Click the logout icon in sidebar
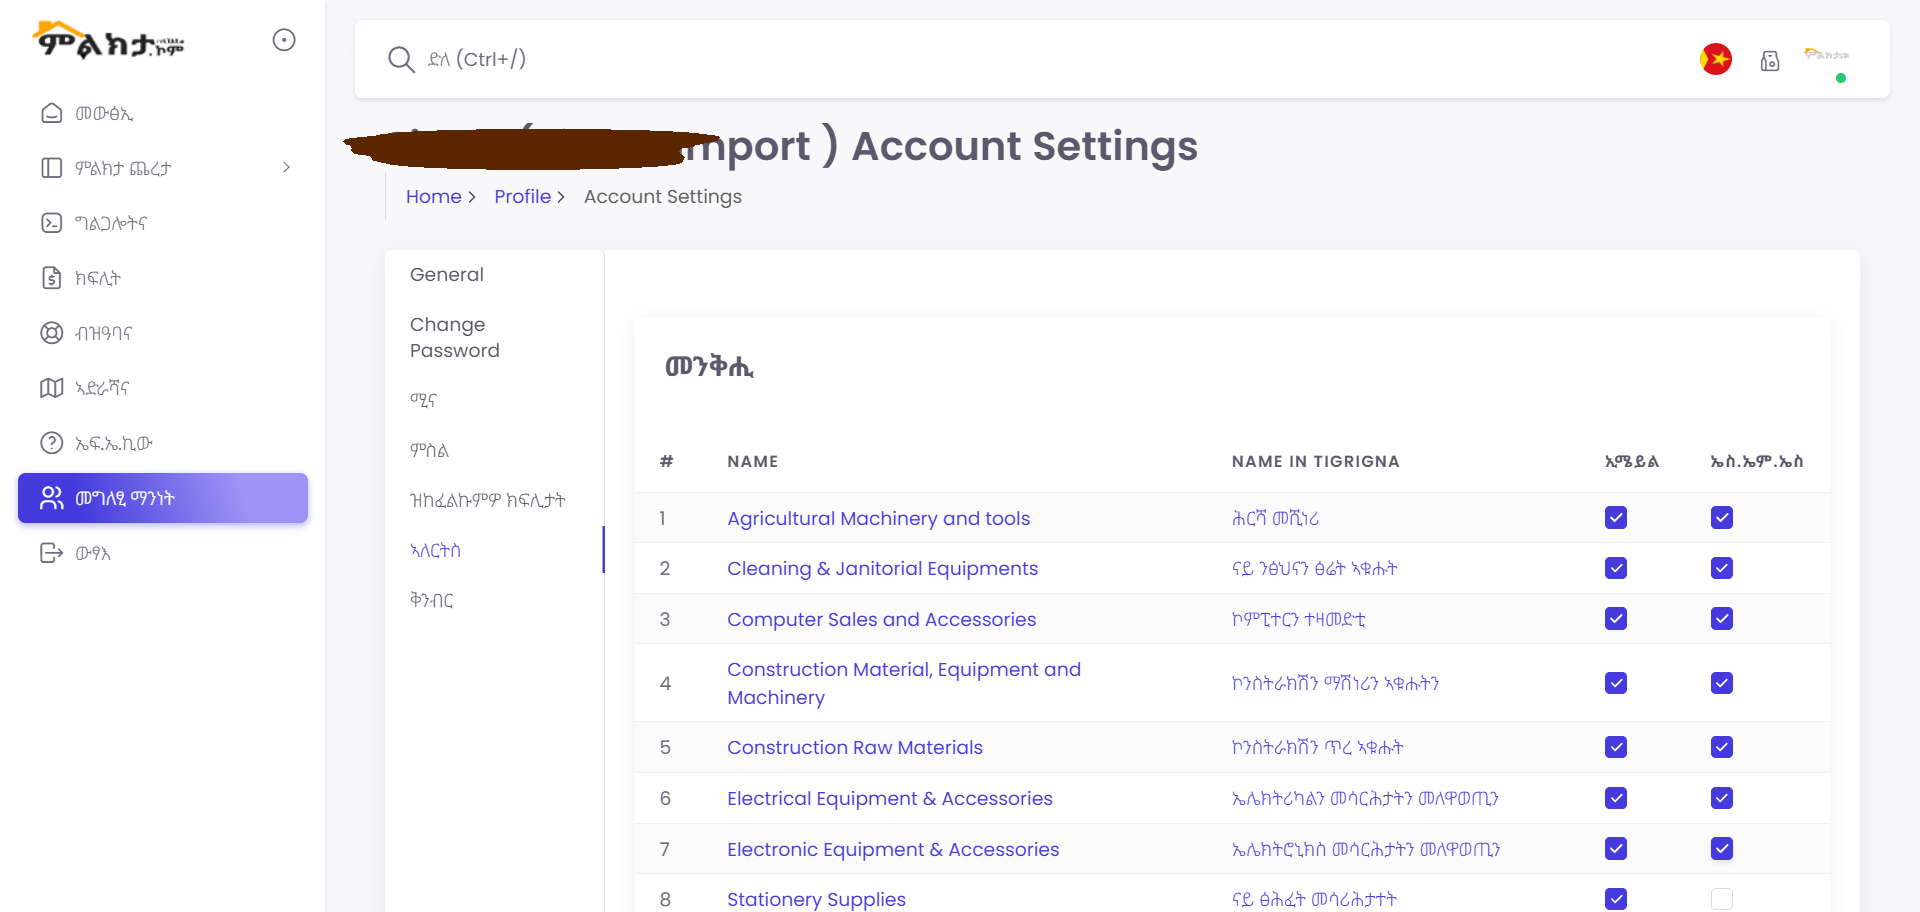This screenshot has height=912, width=1920. click(51, 553)
